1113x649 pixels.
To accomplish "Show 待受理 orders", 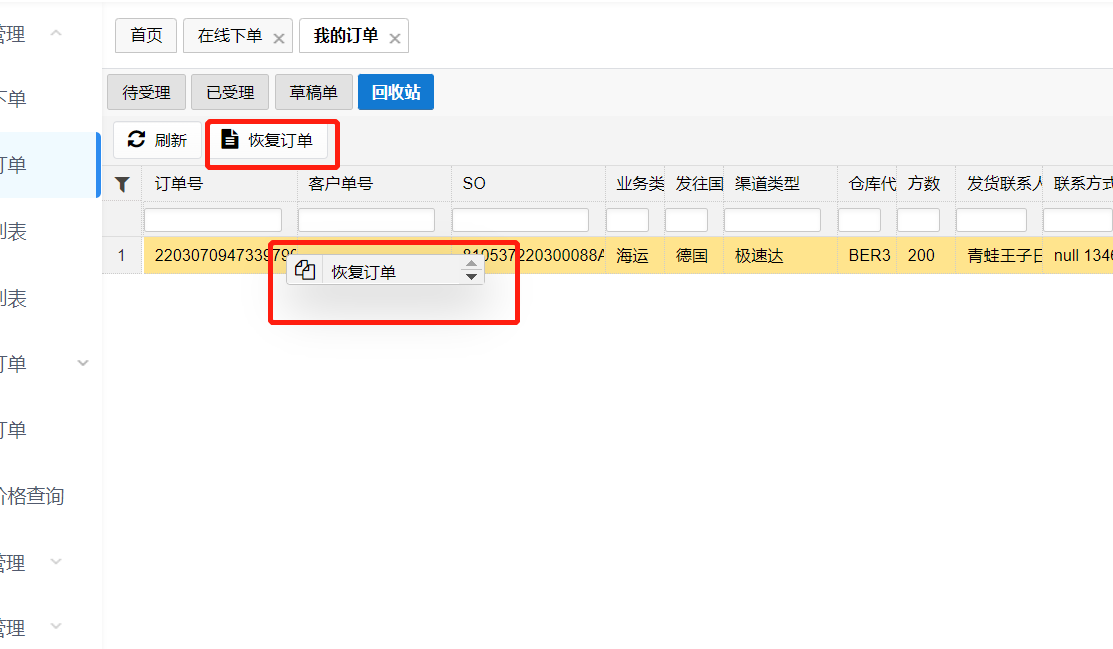I will coord(146,92).
